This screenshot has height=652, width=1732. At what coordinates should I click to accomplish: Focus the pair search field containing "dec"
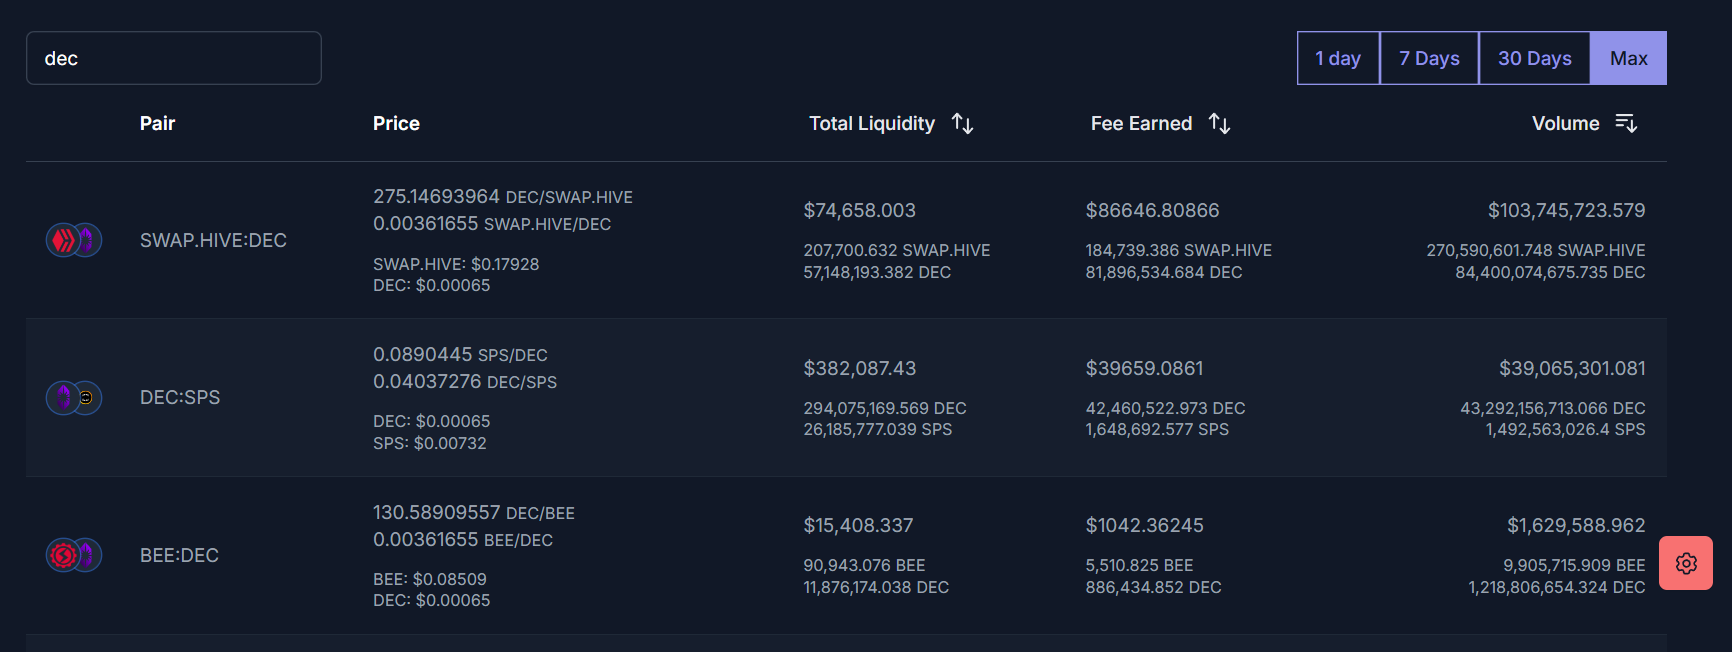pos(174,58)
